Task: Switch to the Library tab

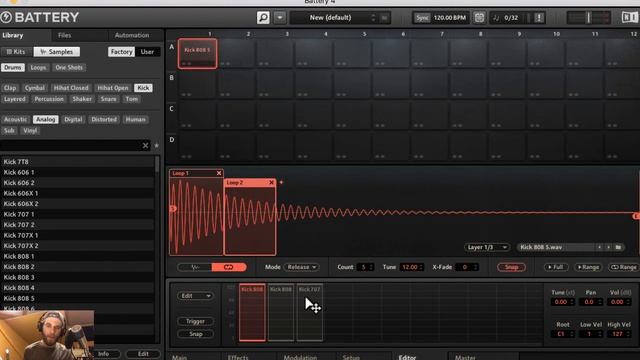Action: (x=13, y=35)
